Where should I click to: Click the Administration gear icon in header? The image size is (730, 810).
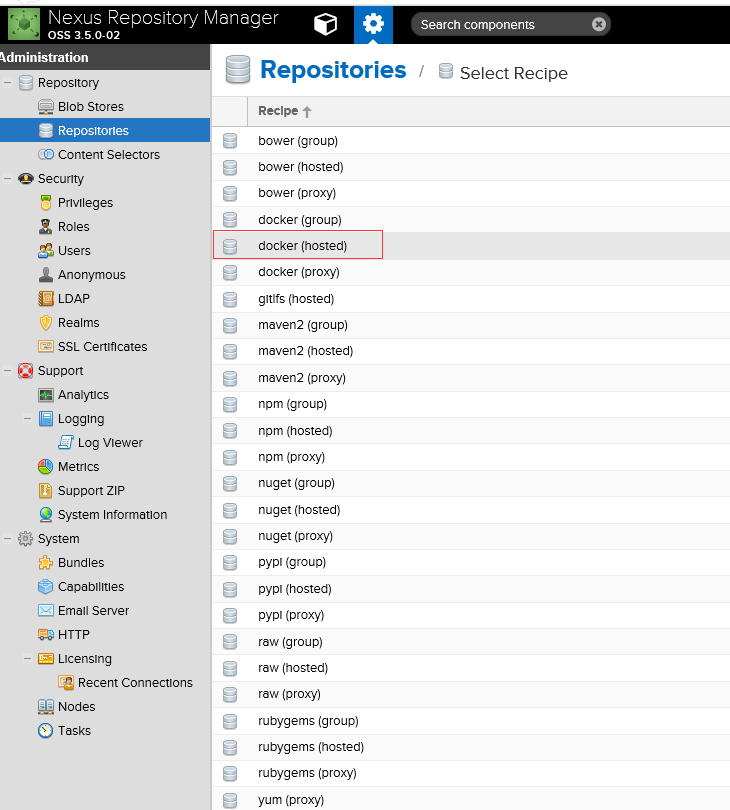click(x=373, y=24)
